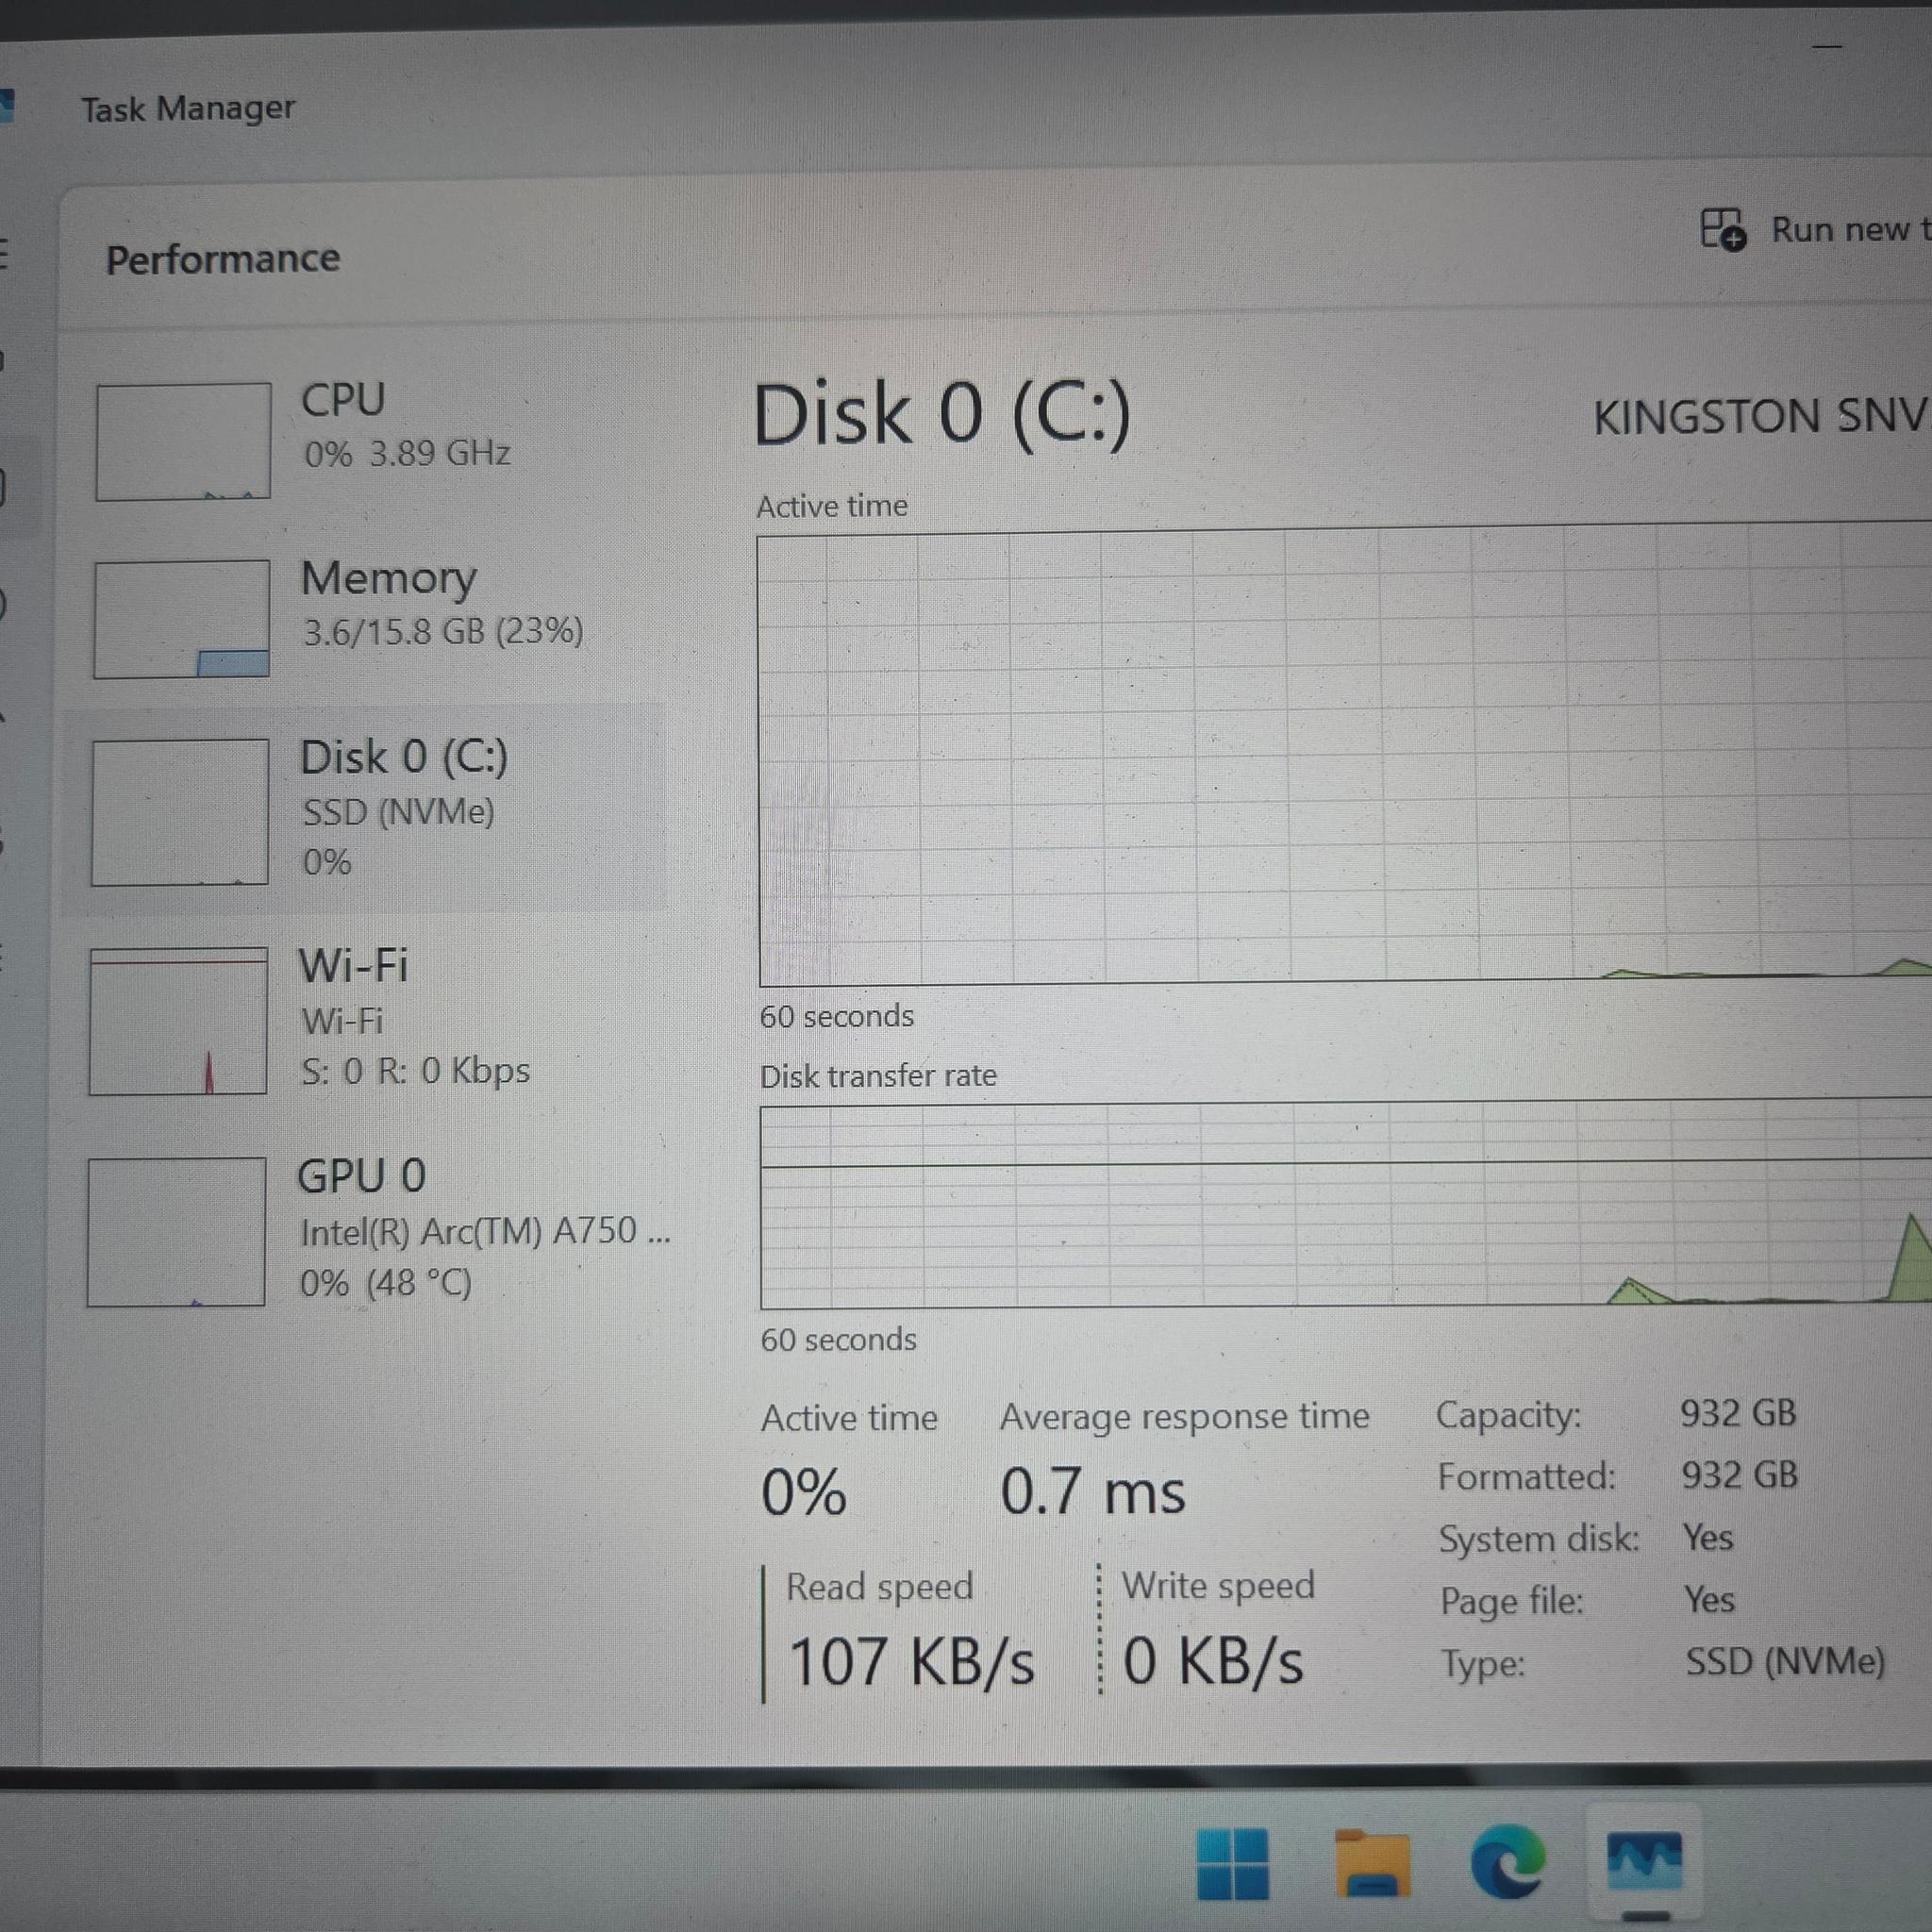Launch Microsoft Edge from the taskbar

[x=1508, y=1862]
